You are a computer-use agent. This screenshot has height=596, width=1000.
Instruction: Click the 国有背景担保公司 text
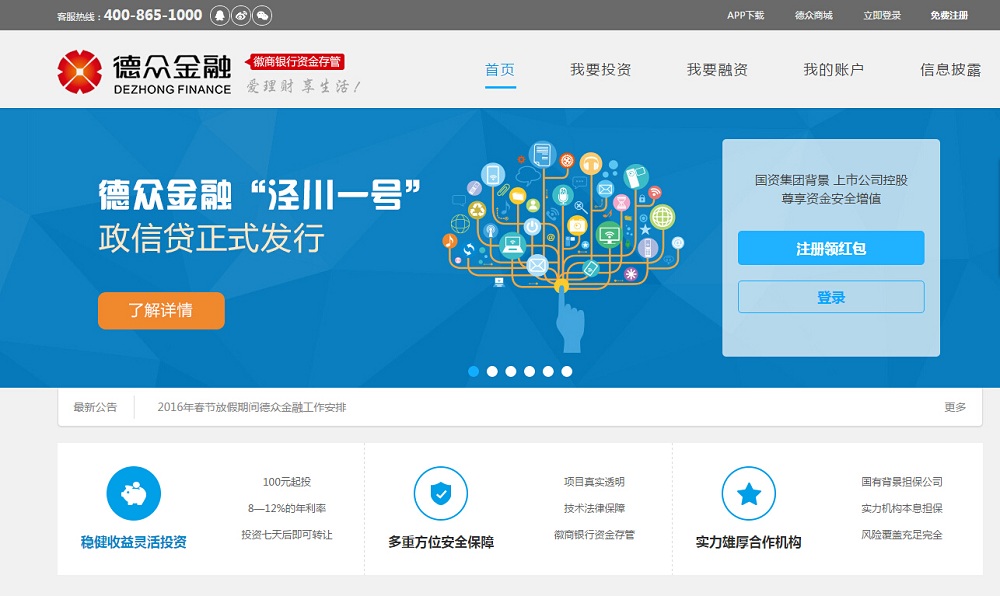coord(902,482)
